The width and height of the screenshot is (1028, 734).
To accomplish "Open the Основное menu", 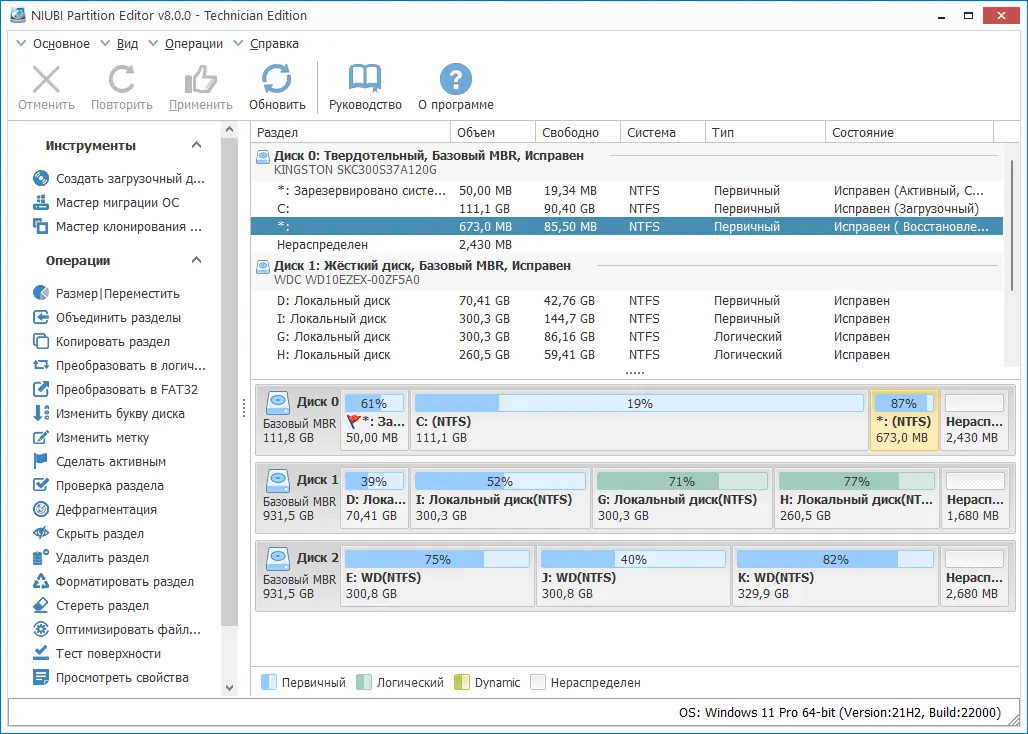I will [x=60, y=43].
